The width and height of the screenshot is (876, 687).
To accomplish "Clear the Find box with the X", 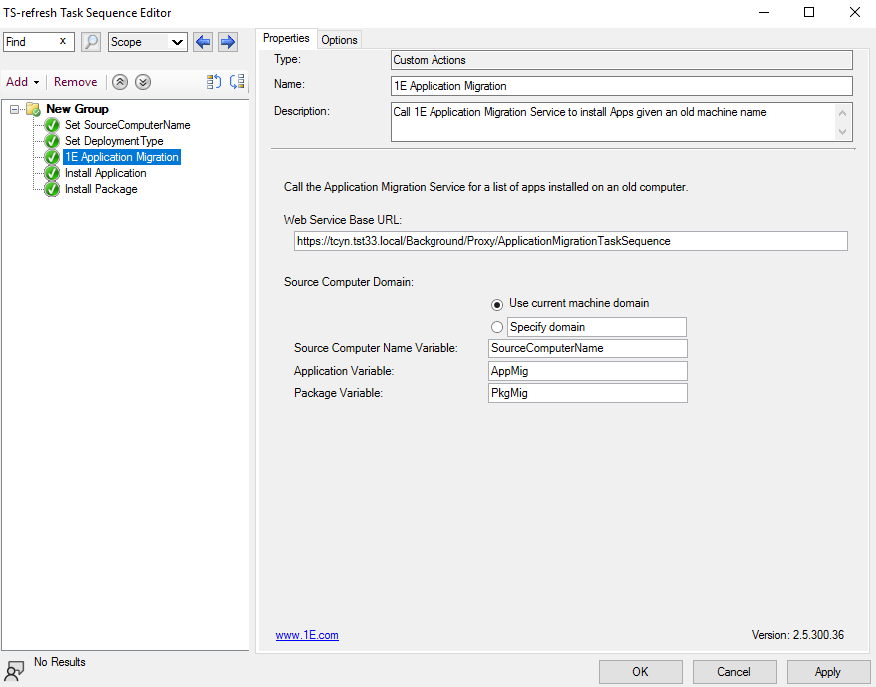I will point(63,42).
